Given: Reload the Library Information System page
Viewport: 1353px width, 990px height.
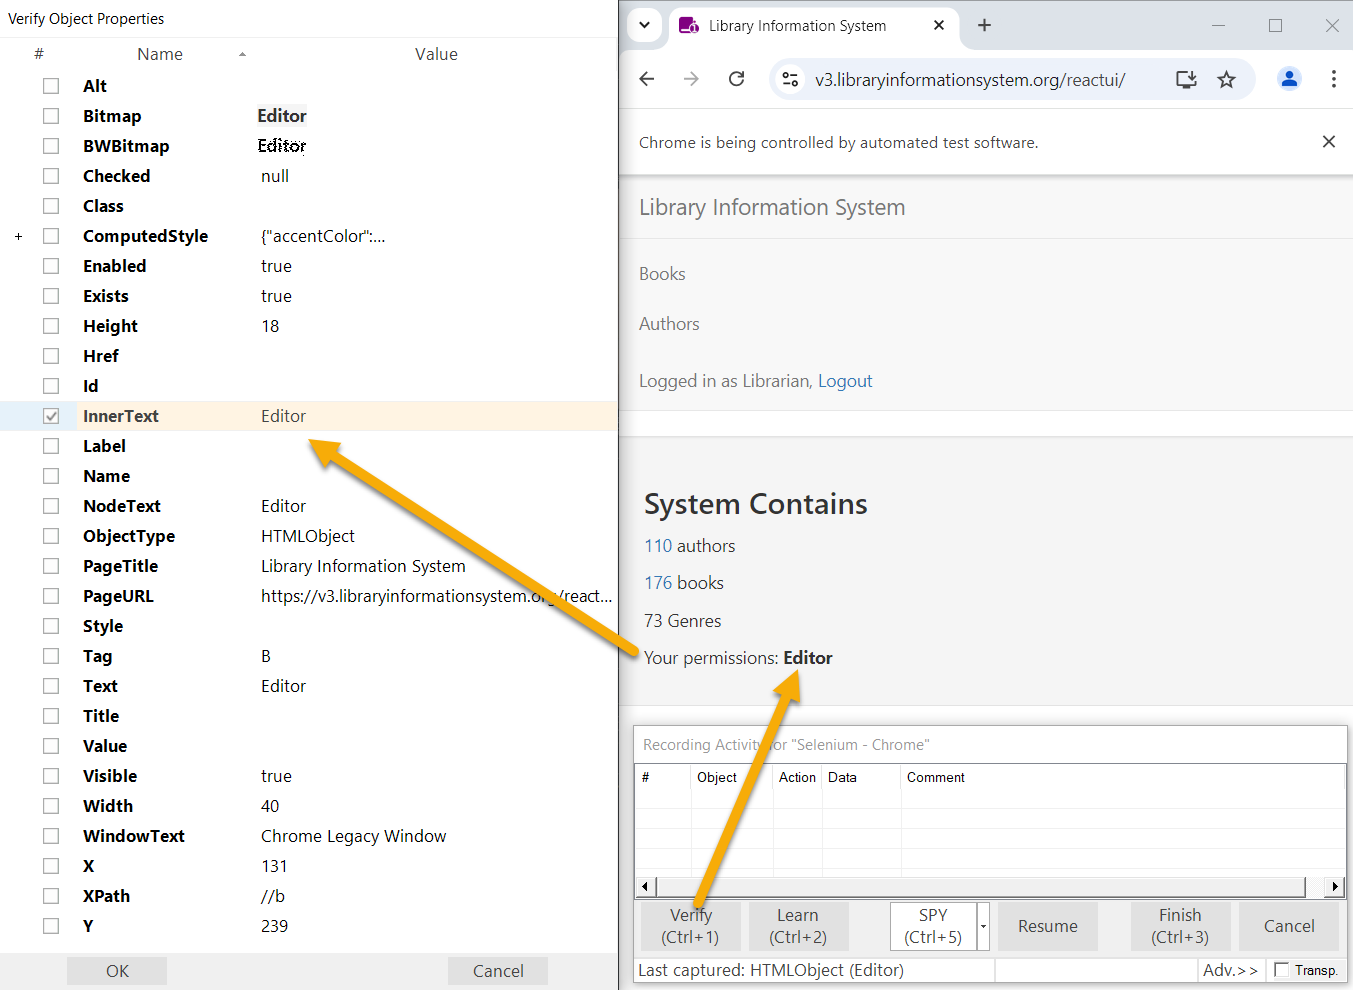Looking at the screenshot, I should (x=736, y=79).
